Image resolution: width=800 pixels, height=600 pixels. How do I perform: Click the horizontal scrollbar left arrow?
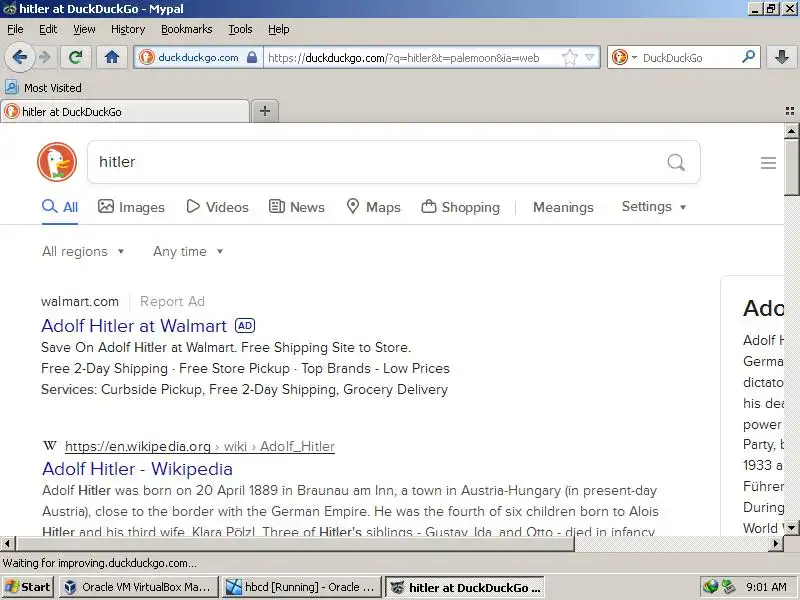click(x=7, y=543)
